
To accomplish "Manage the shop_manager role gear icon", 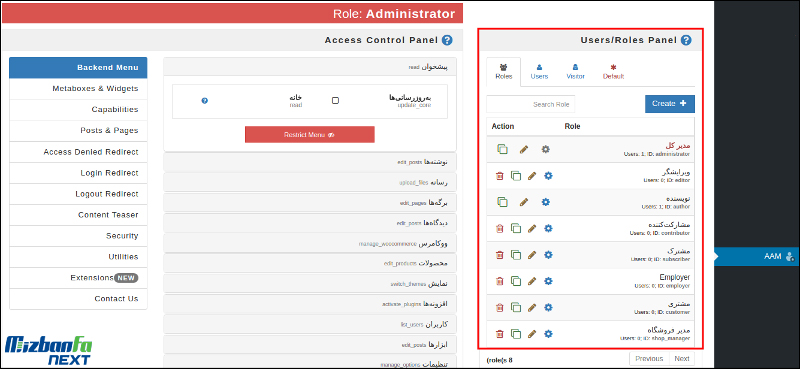I will (548, 334).
